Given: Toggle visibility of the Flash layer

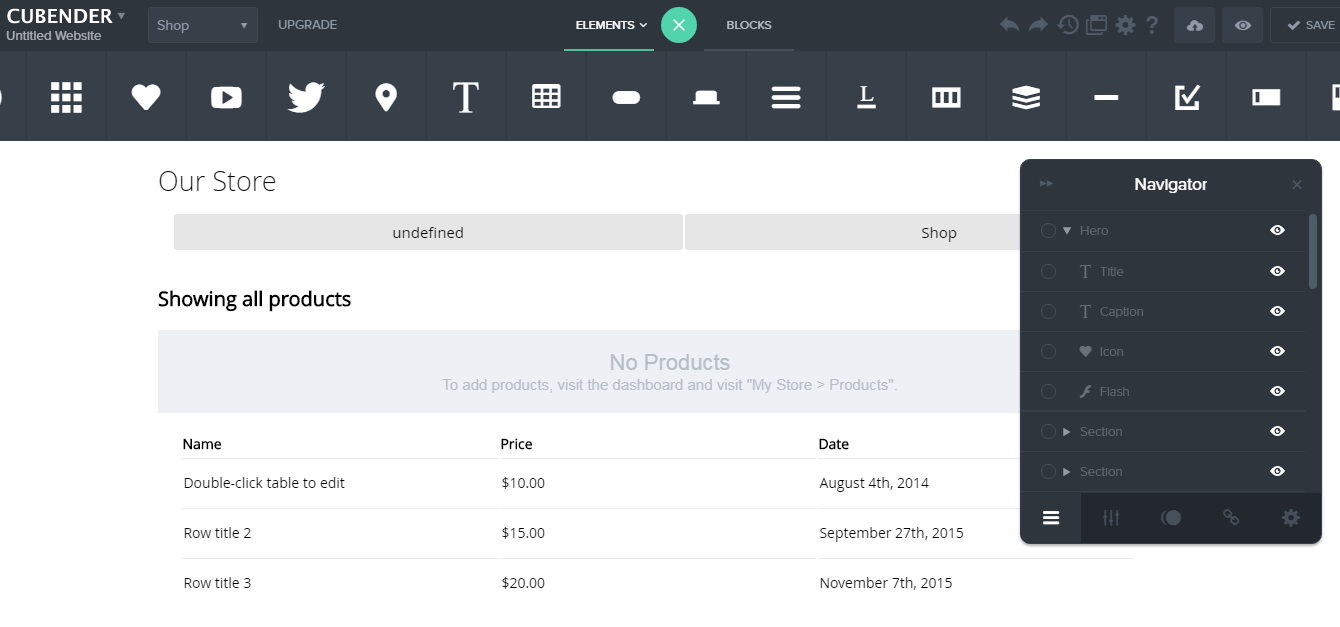Looking at the screenshot, I should 1277,391.
